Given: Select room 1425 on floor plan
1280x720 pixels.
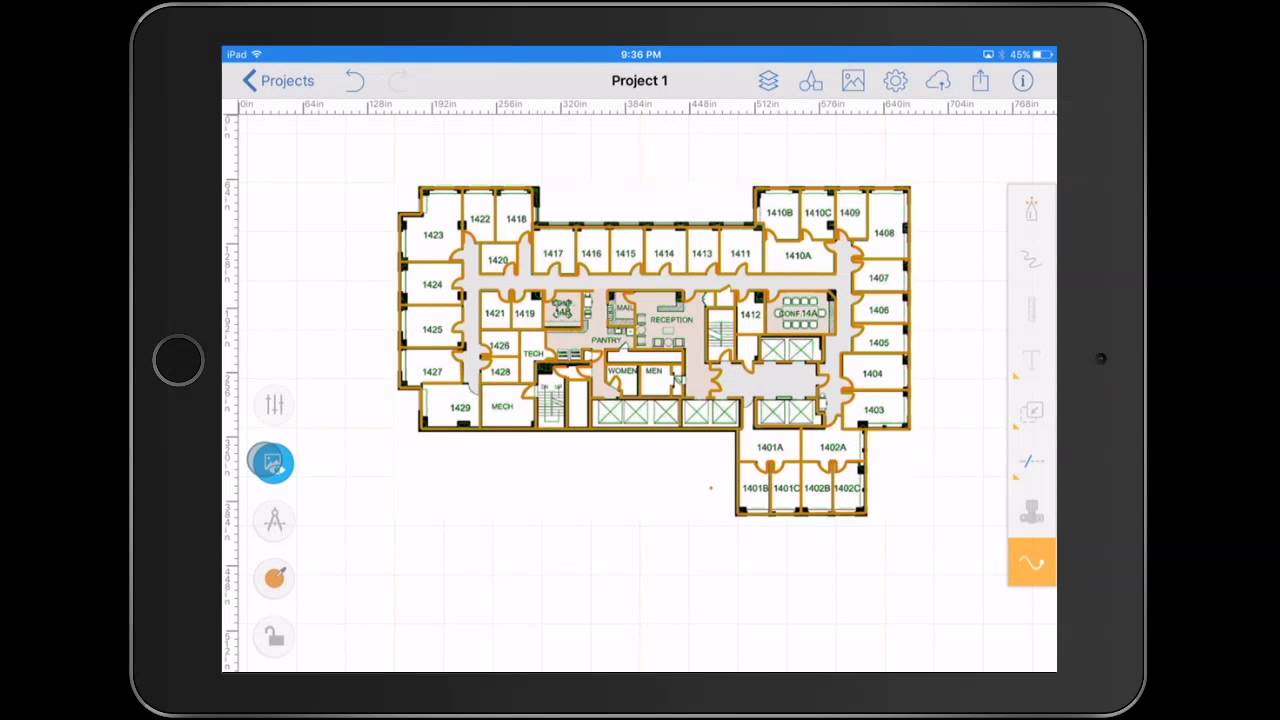Looking at the screenshot, I should click(432, 329).
